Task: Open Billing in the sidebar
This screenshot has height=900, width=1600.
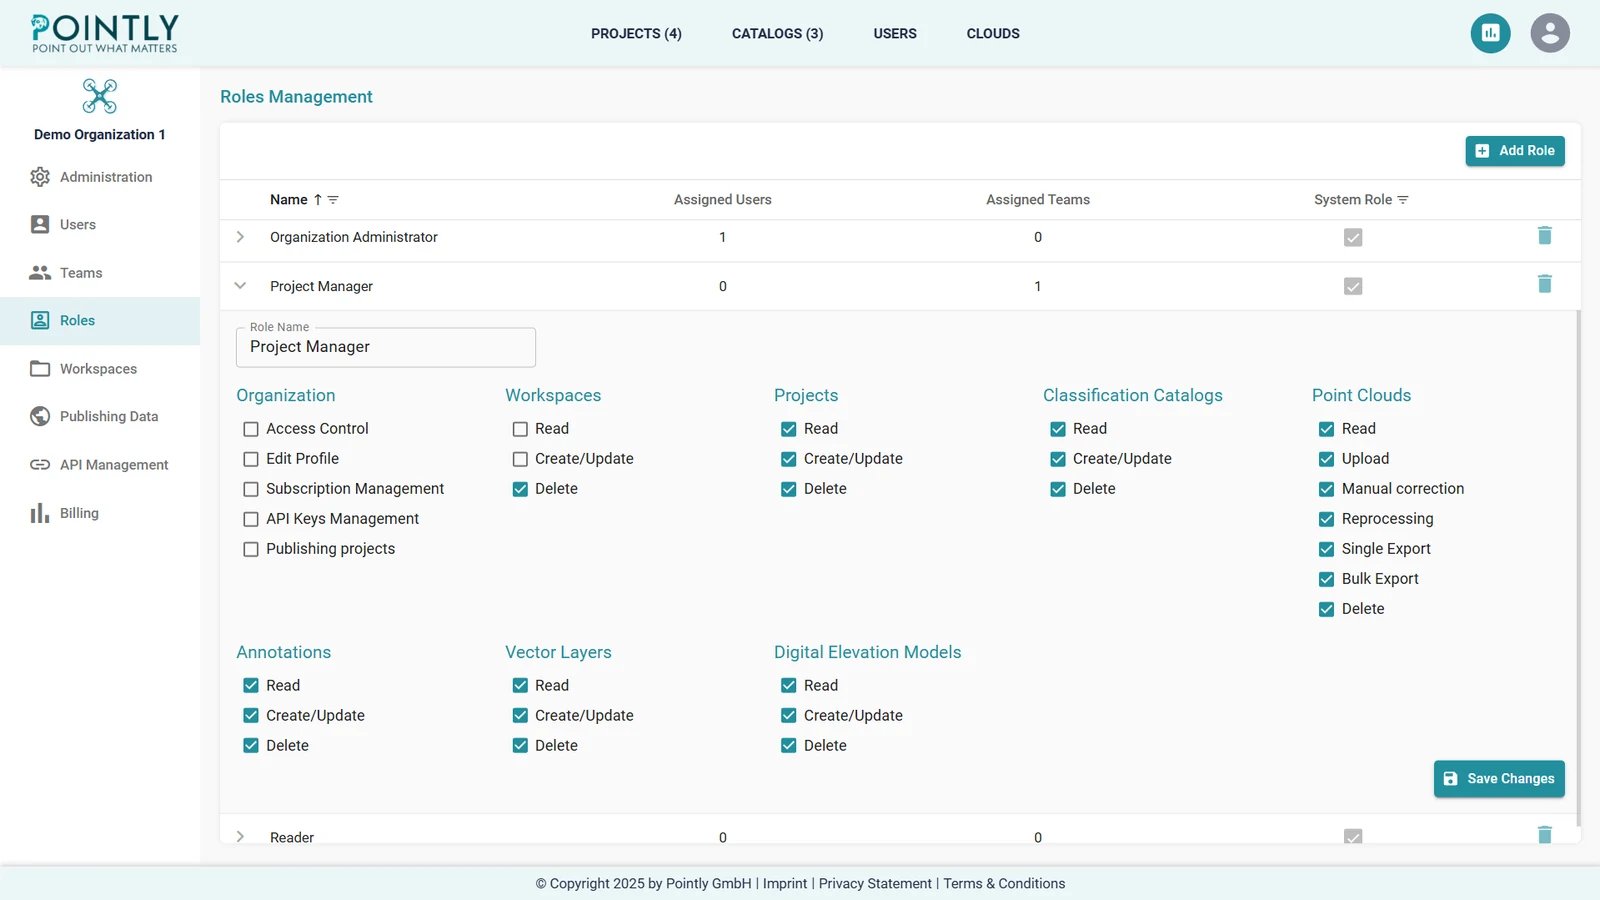Action: (100, 513)
